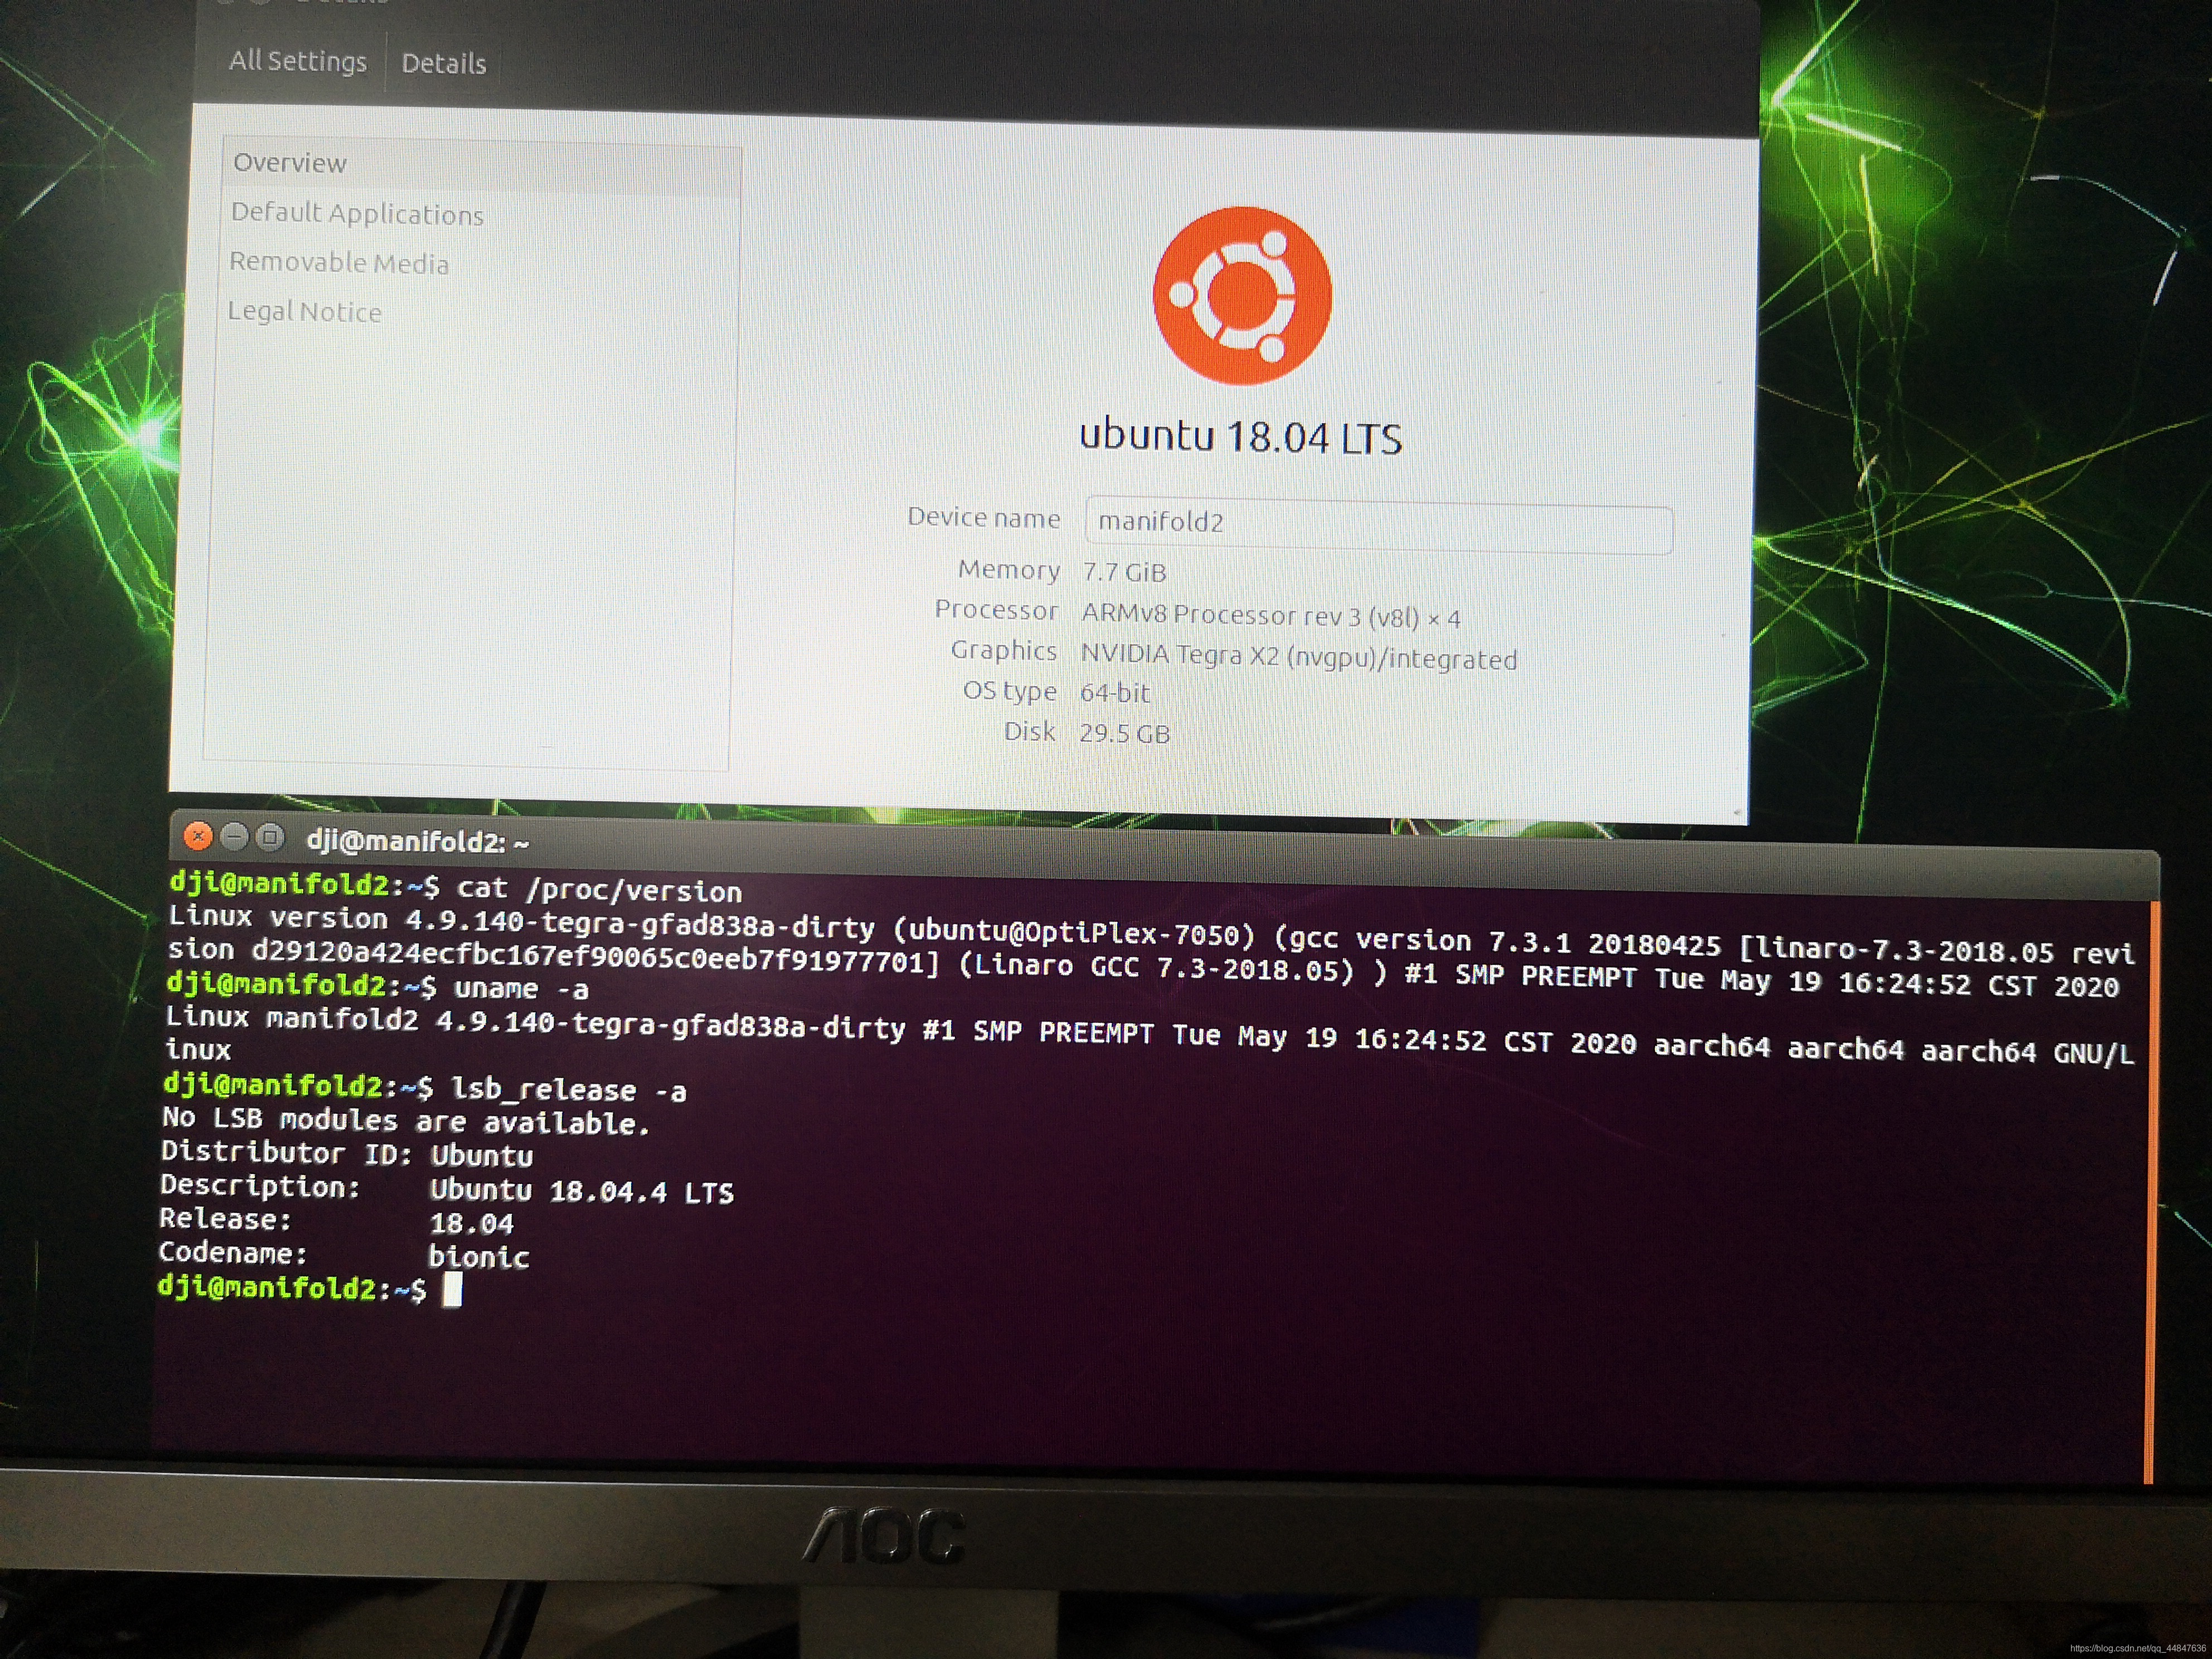Click the terminal cursor at last prompt
The image size is (2212, 1659).
point(452,1290)
